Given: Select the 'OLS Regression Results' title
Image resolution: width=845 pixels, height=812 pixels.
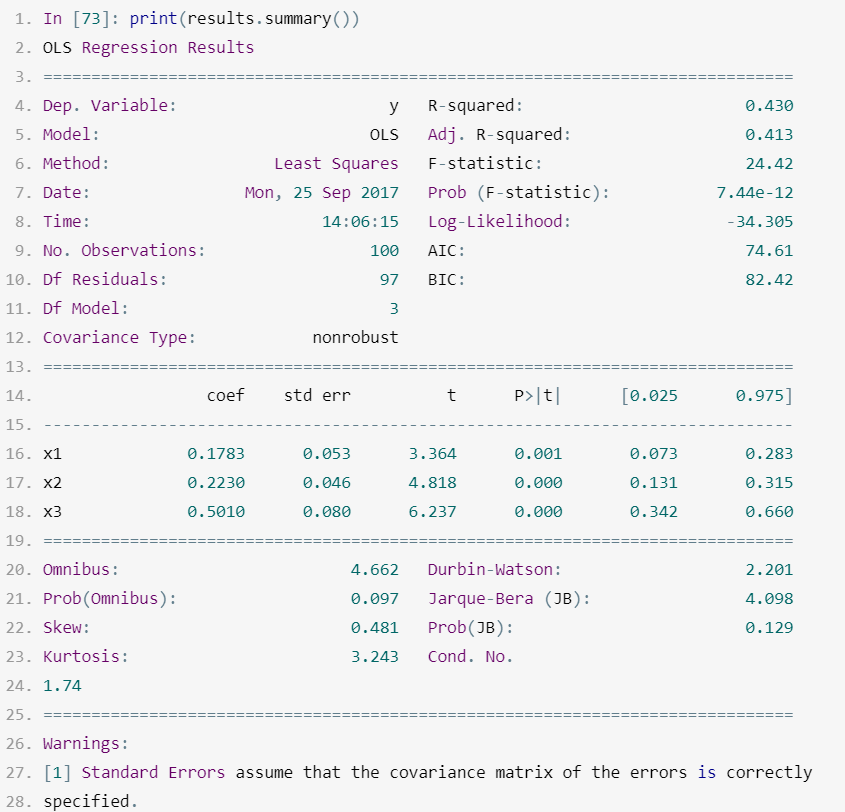Looking at the screenshot, I should tap(148, 47).
